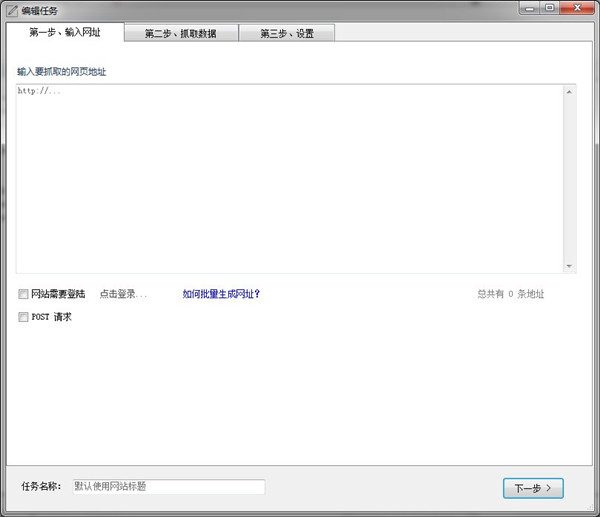This screenshot has width=600, height=517.
Task: Open the 如何批量生成网址? help link
Action: (x=221, y=294)
